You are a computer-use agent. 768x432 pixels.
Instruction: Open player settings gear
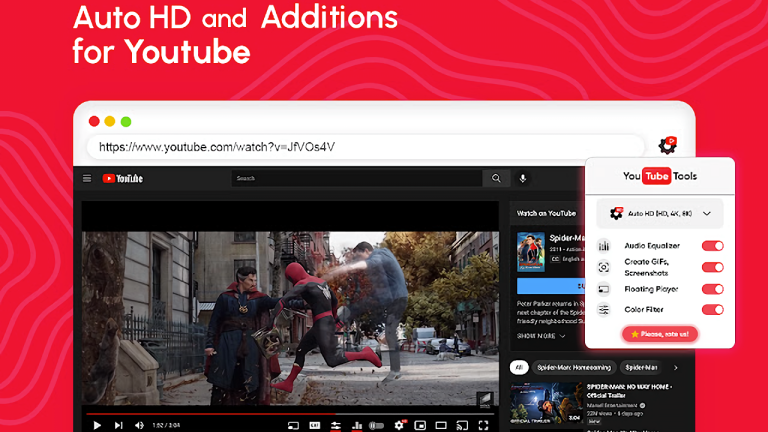click(x=399, y=425)
